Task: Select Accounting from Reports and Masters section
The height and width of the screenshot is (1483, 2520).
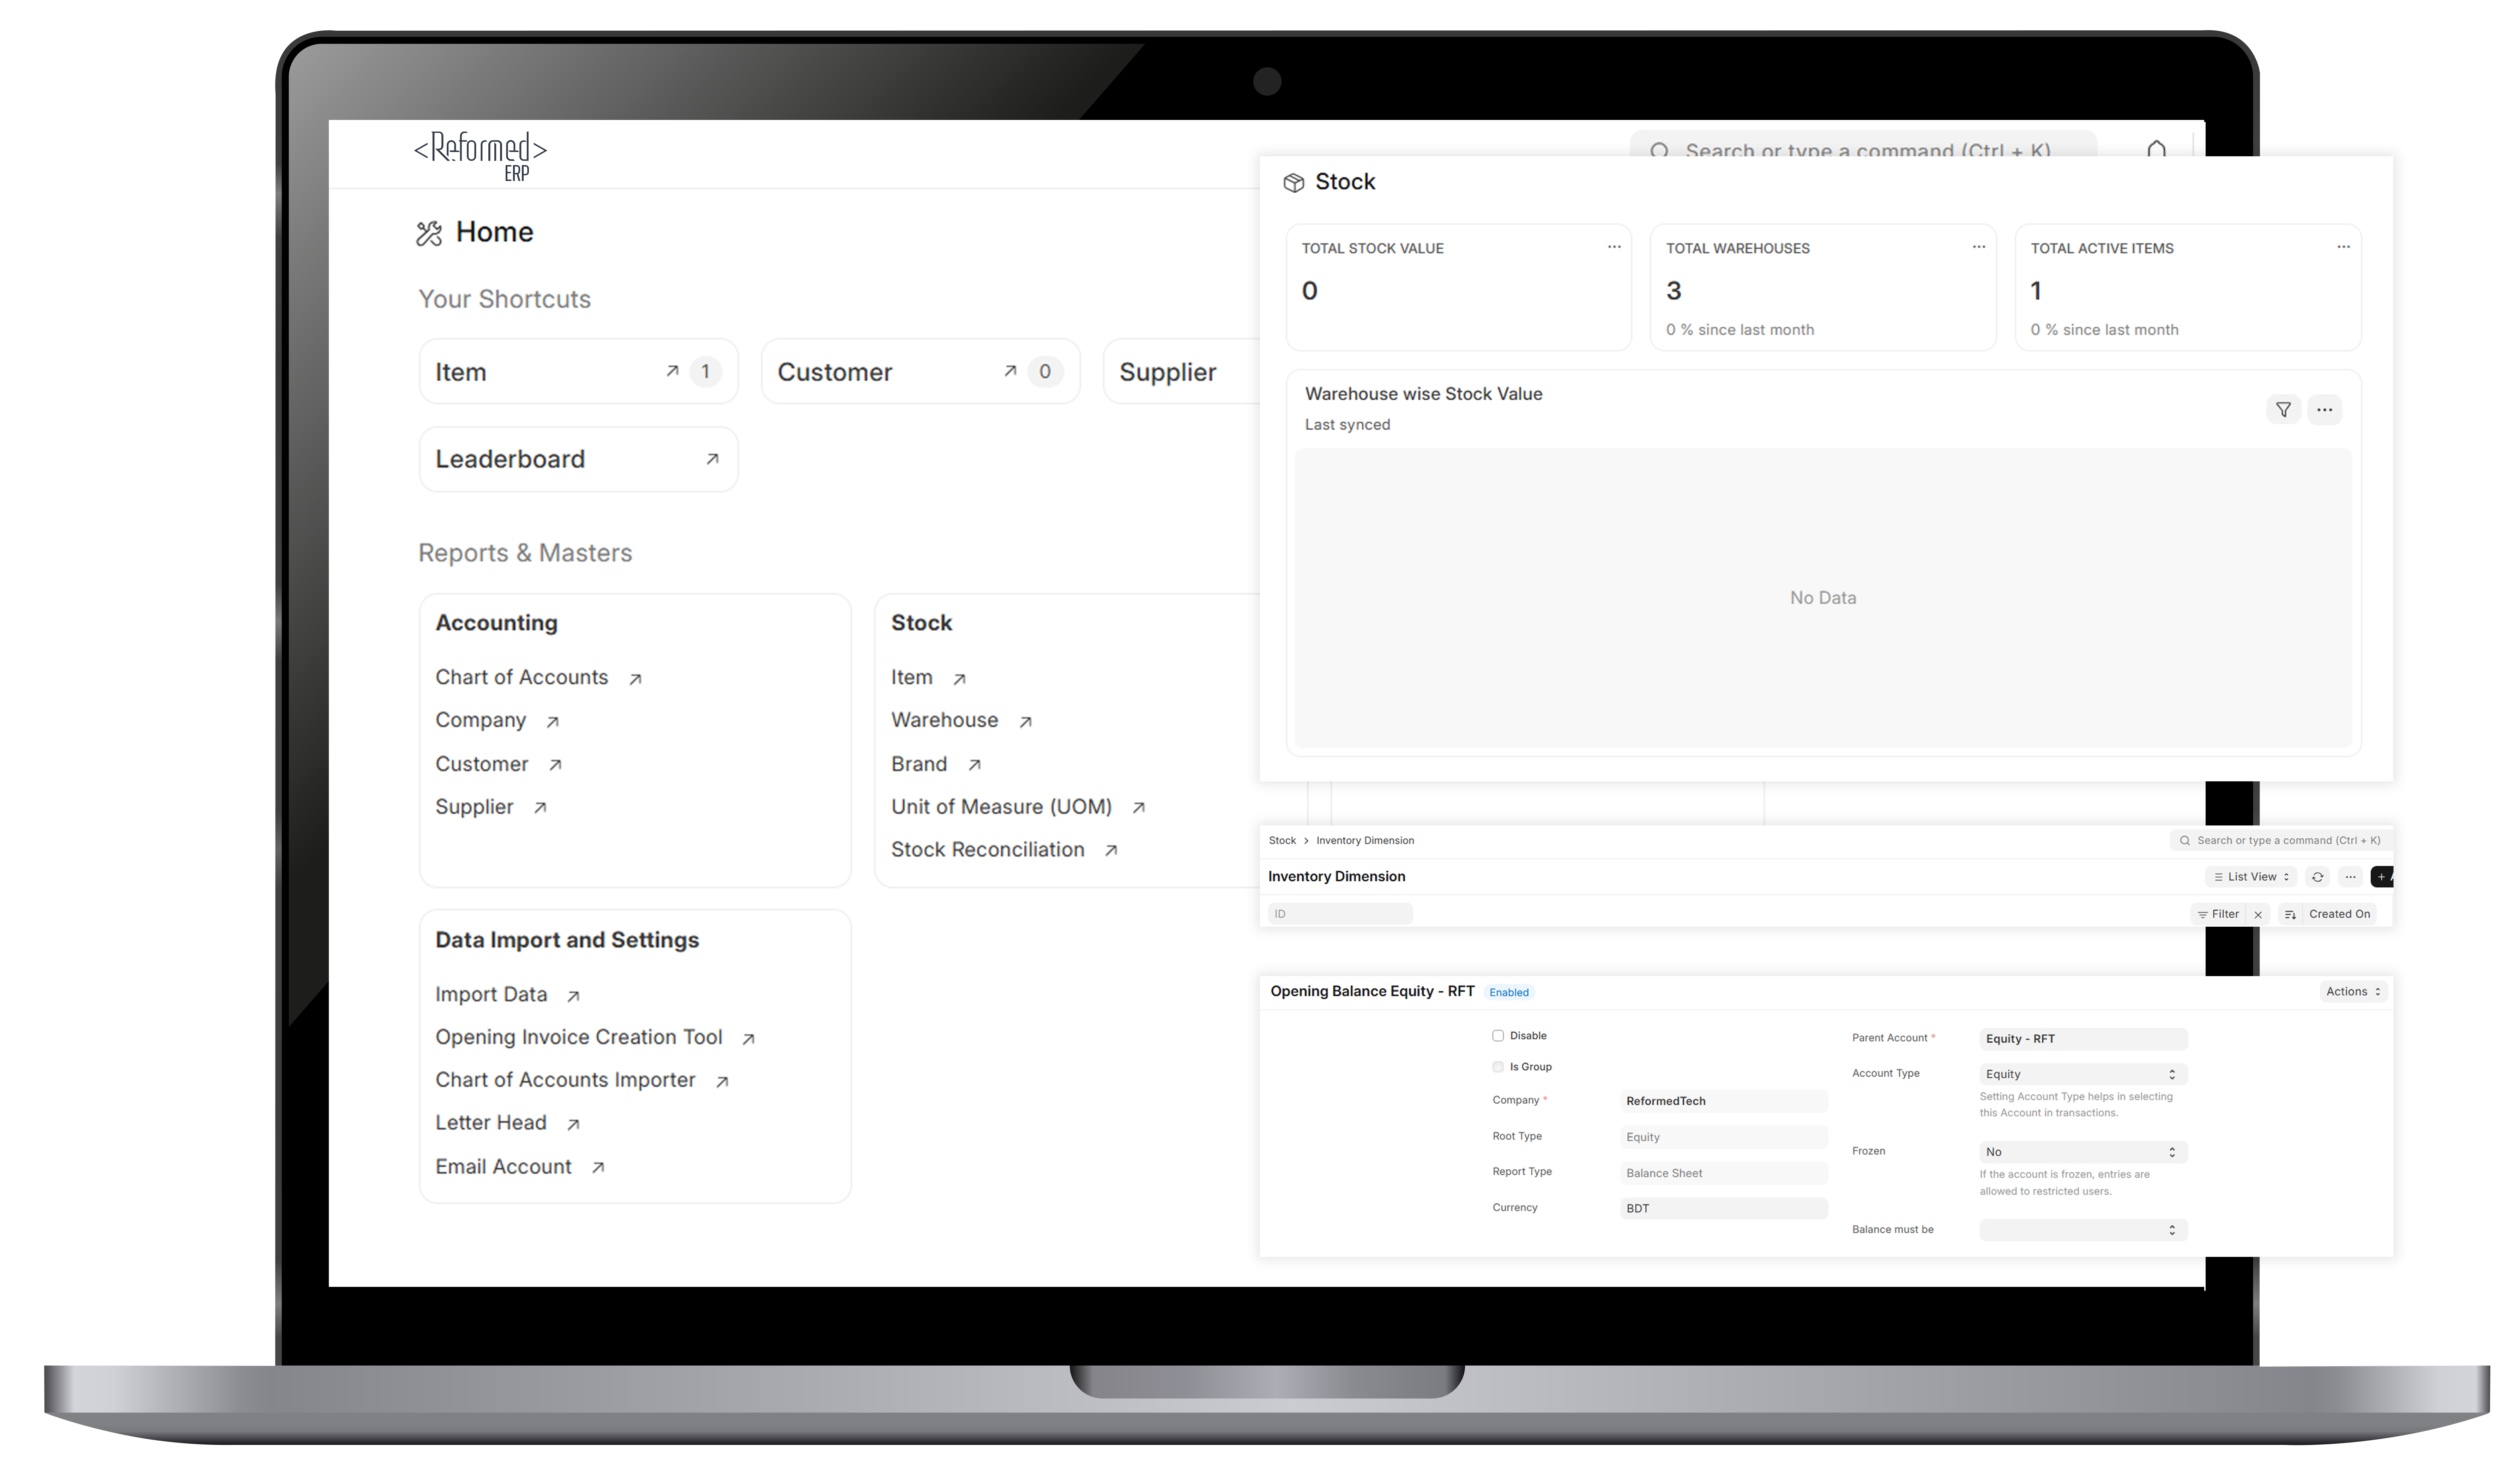Action: click(496, 622)
